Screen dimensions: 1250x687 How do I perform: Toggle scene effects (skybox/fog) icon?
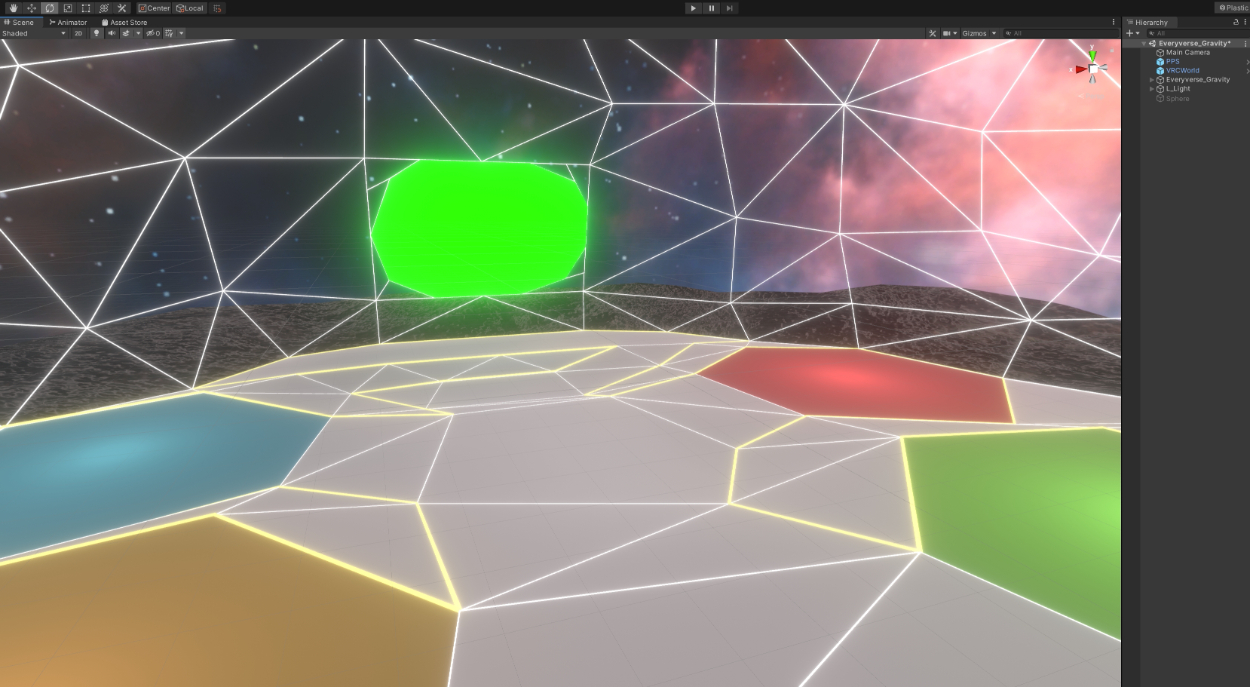pos(125,33)
